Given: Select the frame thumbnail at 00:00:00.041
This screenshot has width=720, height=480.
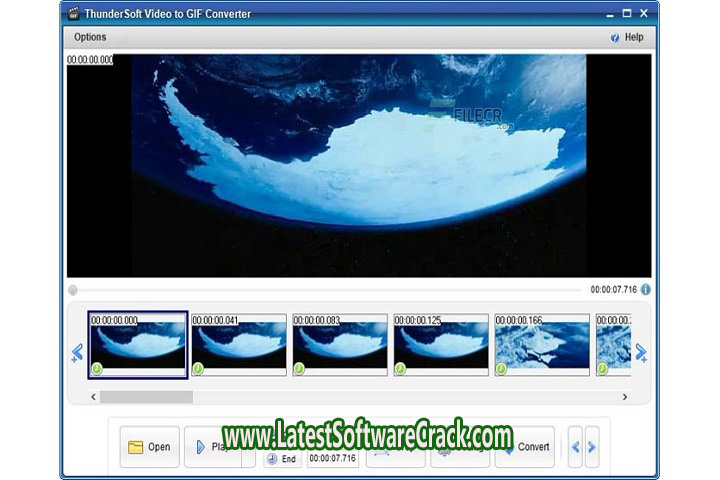Looking at the screenshot, I should click(x=239, y=345).
